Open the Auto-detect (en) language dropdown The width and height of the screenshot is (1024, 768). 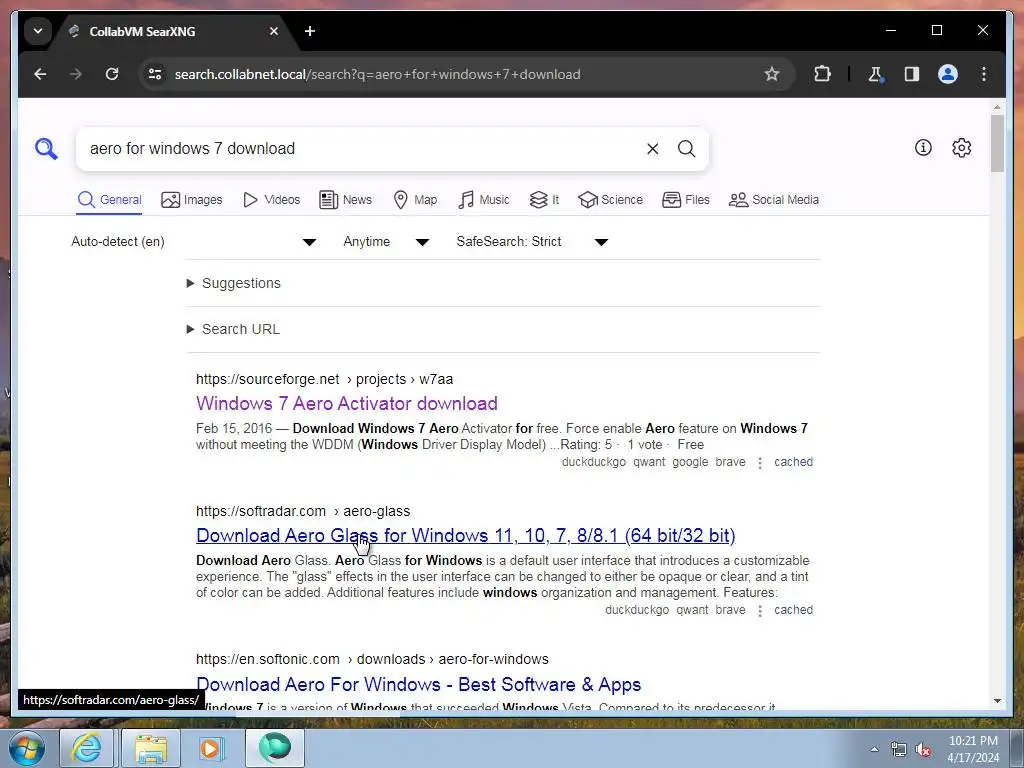pos(194,242)
